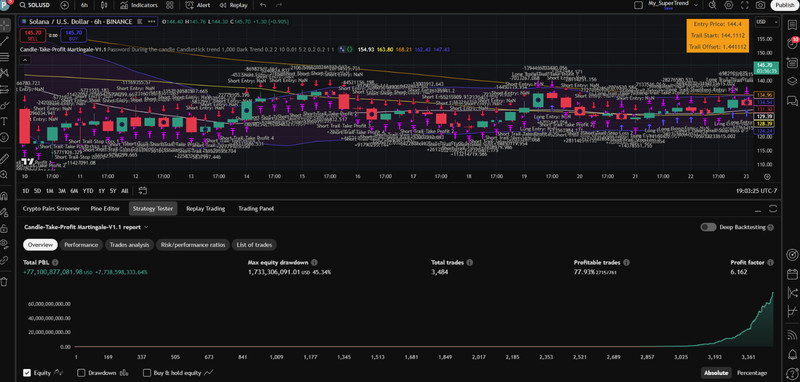The width and height of the screenshot is (800, 382).
Task: Open chart settings hexagon icon
Action: click(729, 5)
